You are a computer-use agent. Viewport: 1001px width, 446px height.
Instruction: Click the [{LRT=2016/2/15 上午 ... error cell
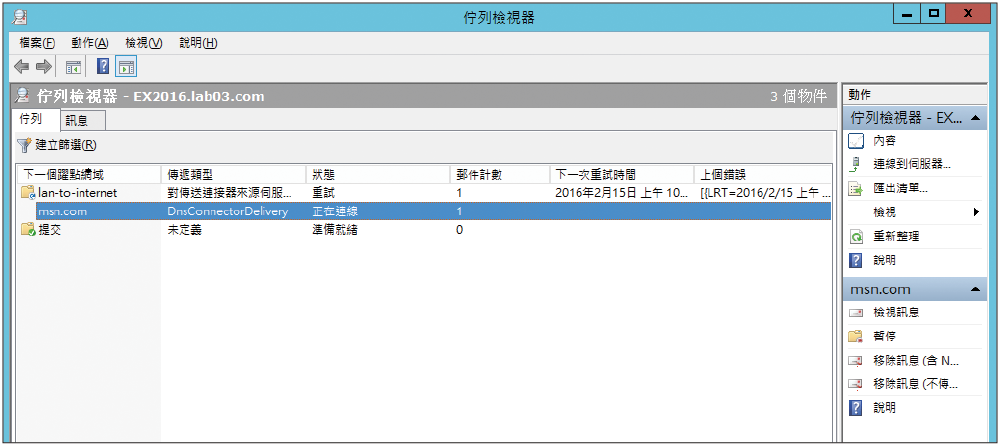pos(765,193)
